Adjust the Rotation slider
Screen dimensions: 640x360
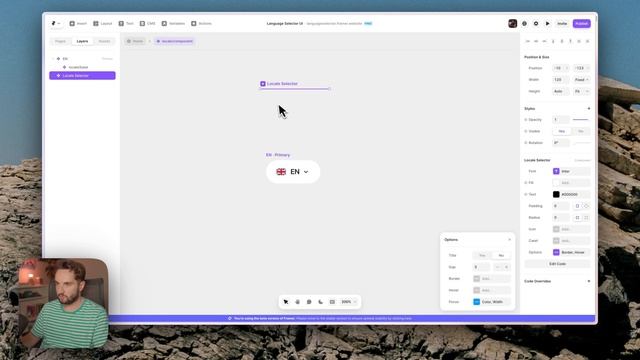[582, 143]
